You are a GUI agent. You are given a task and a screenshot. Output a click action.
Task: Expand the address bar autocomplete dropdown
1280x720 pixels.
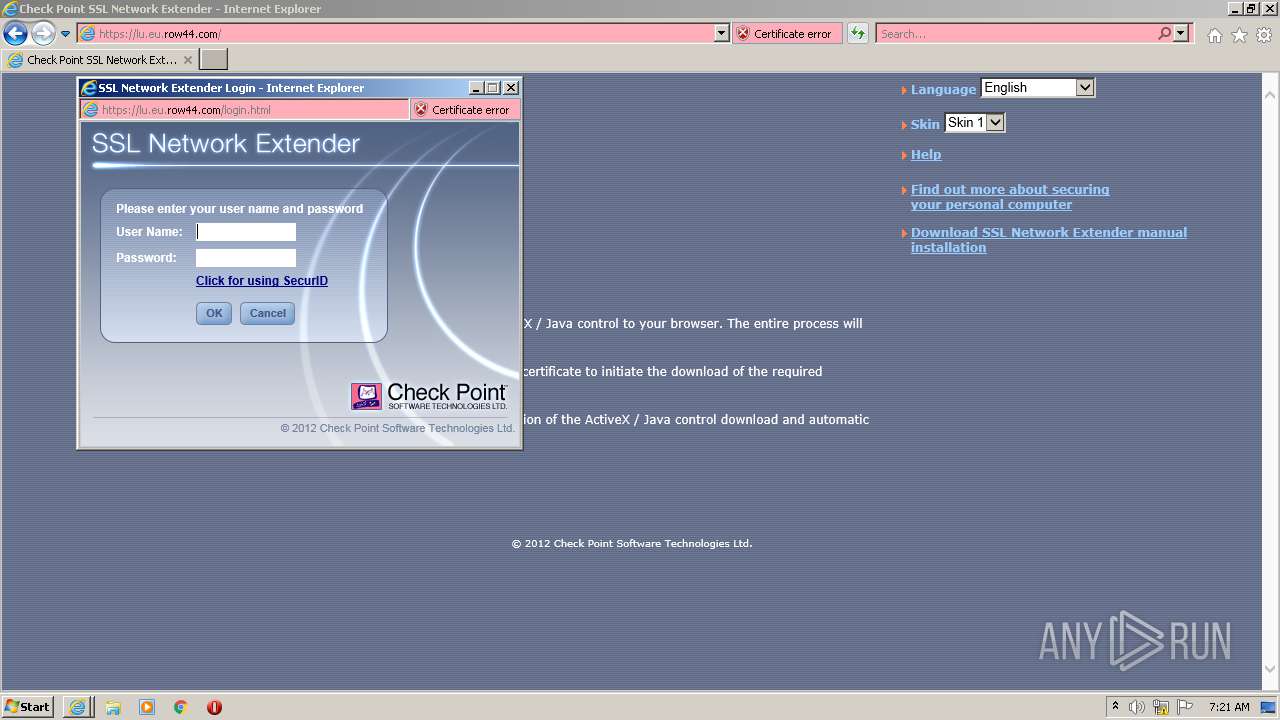click(722, 34)
